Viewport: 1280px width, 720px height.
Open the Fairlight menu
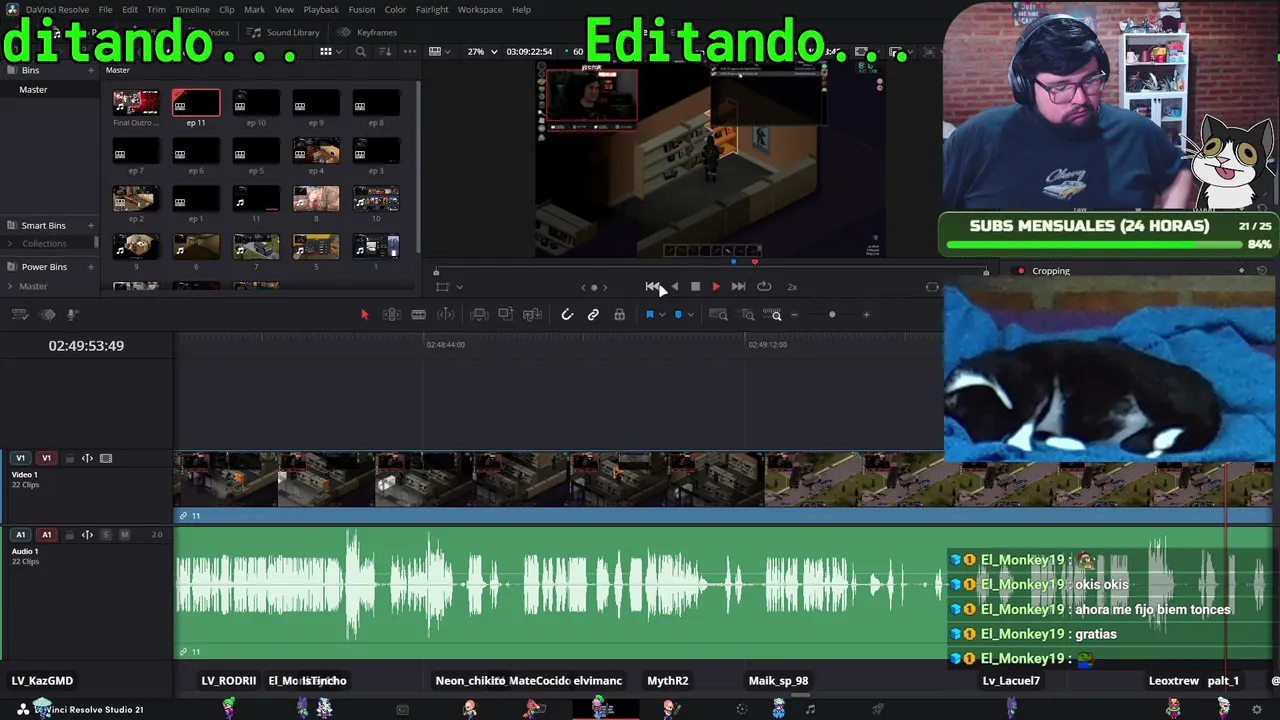pyautogui.click(x=432, y=10)
